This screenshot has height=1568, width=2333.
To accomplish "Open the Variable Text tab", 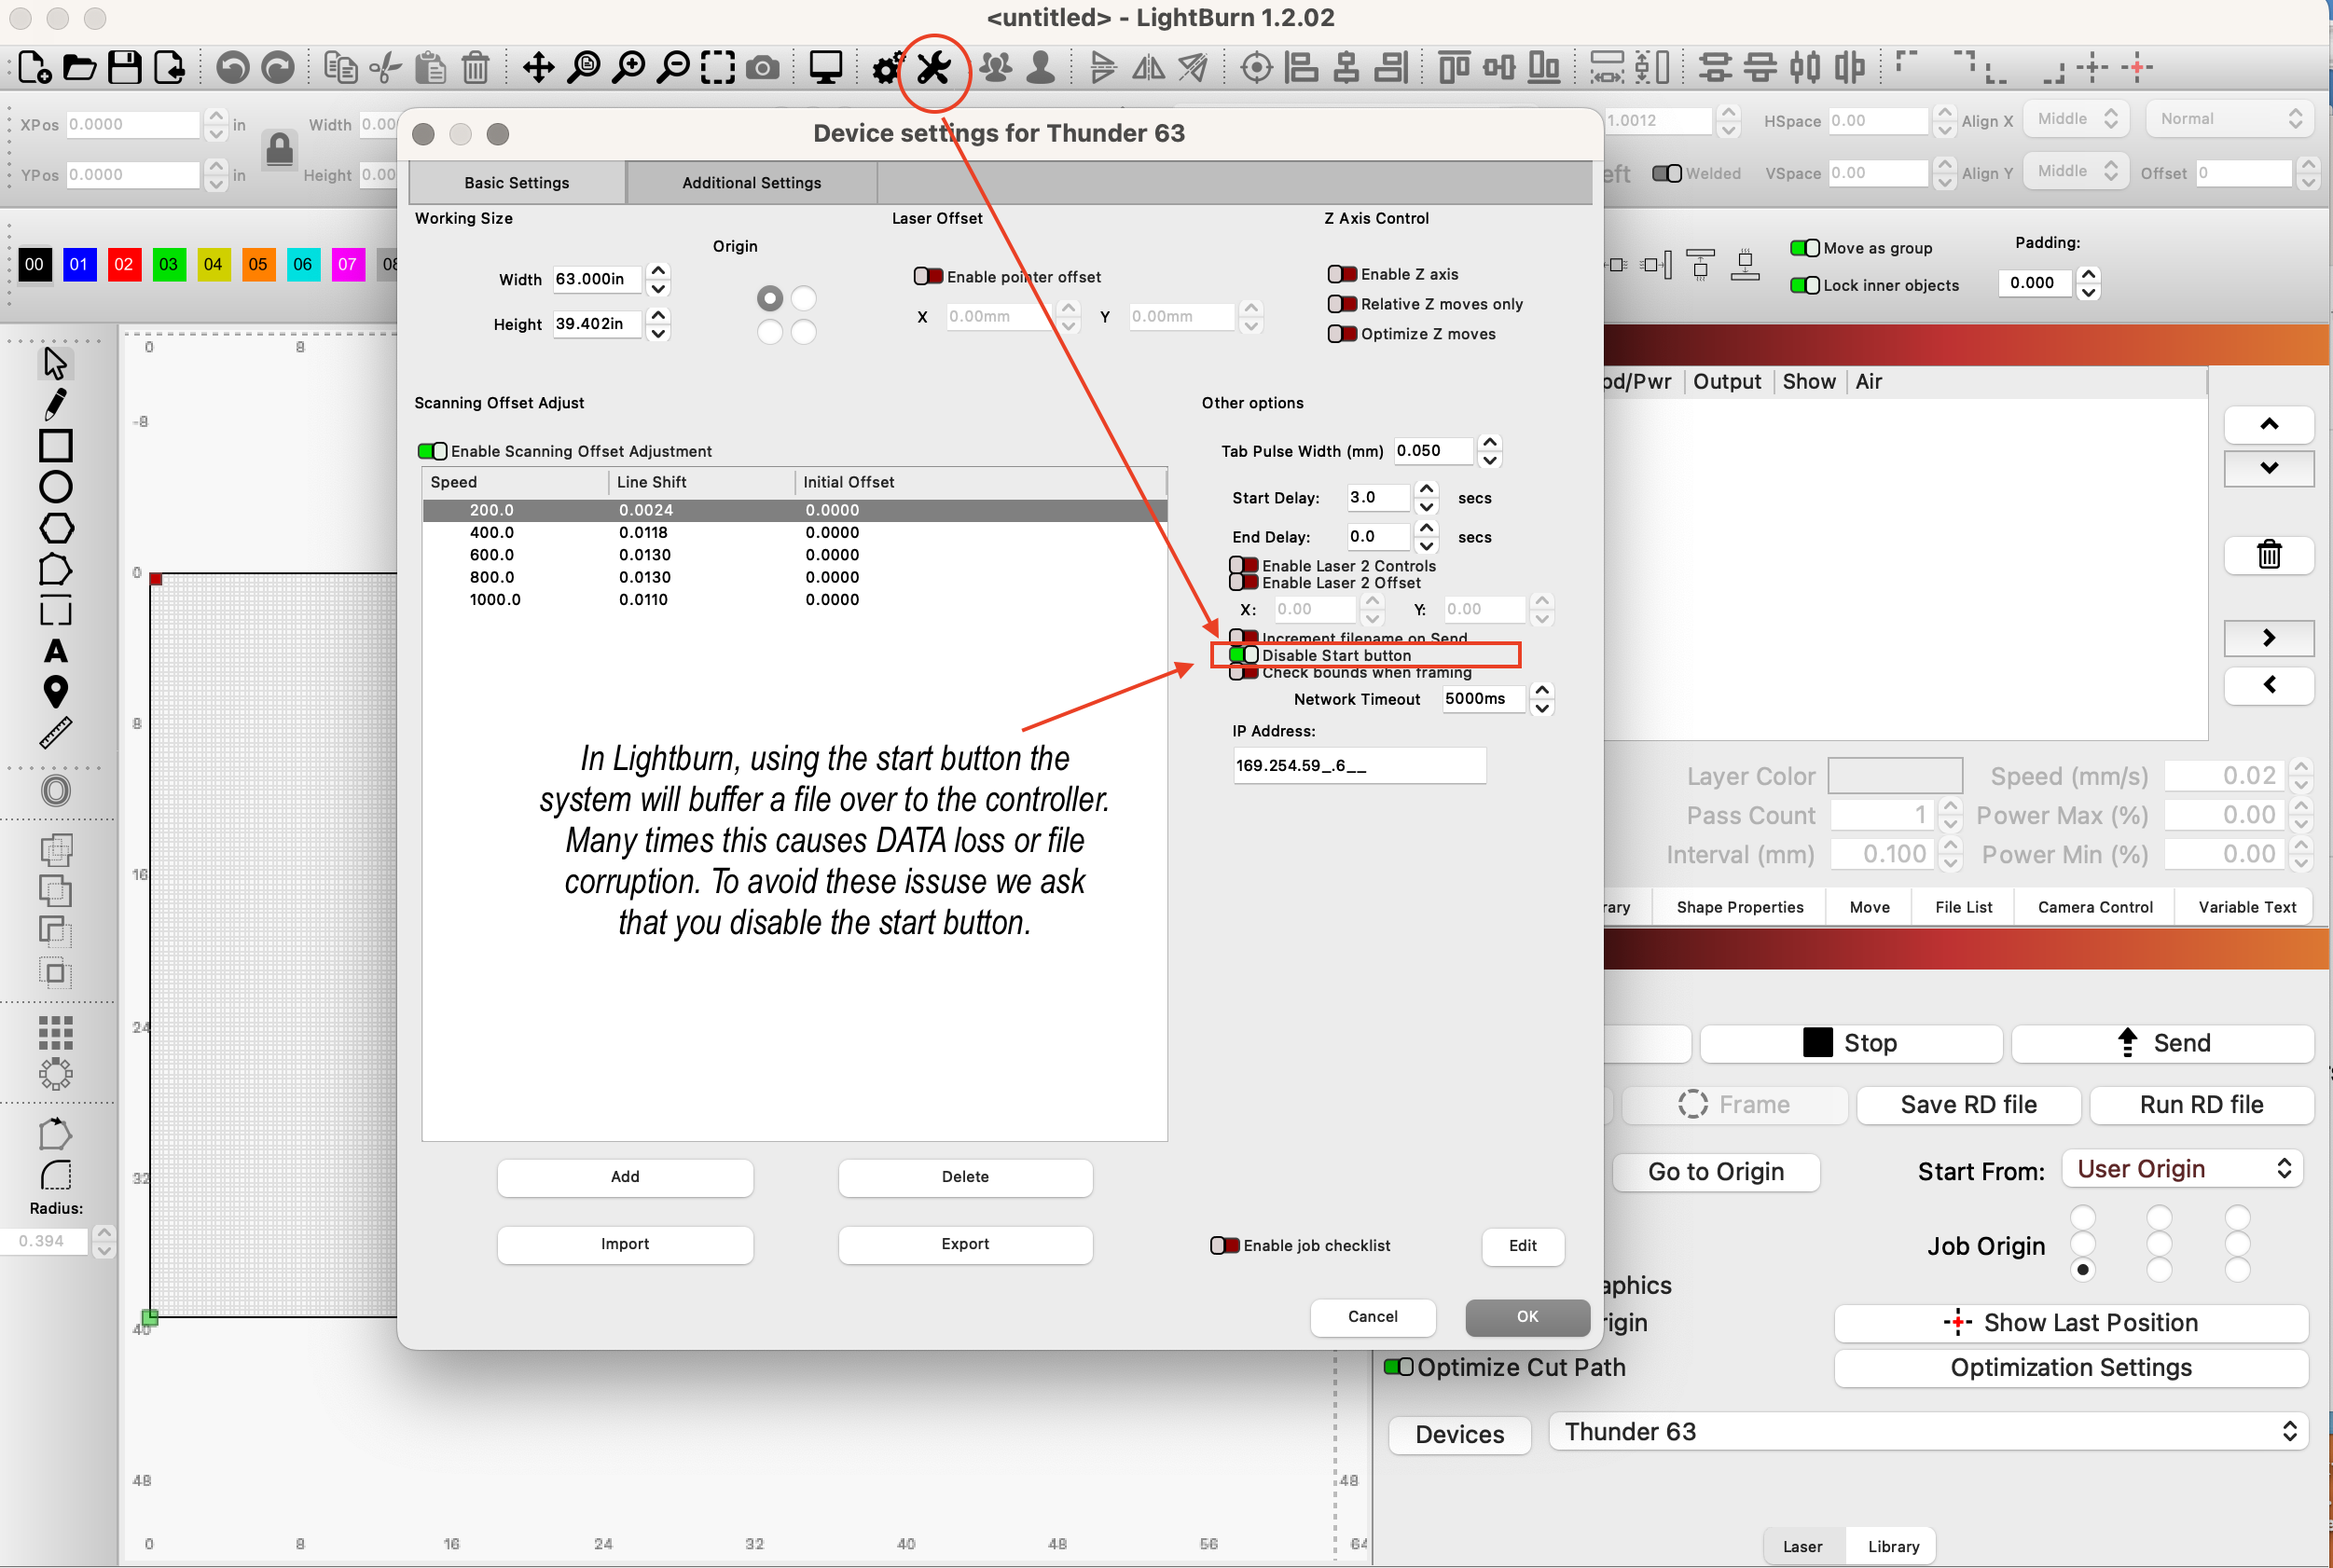I will (x=2246, y=906).
